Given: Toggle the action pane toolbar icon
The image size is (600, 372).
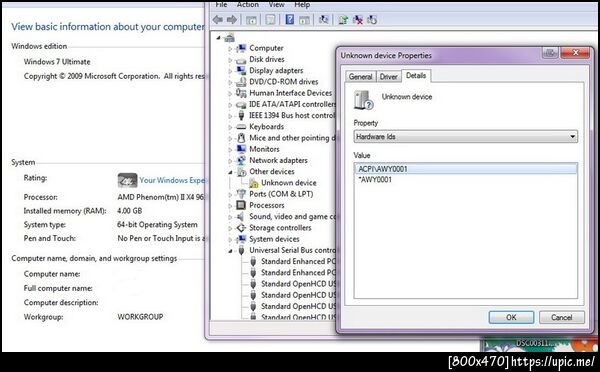Looking at the screenshot, I should pos(304,20).
